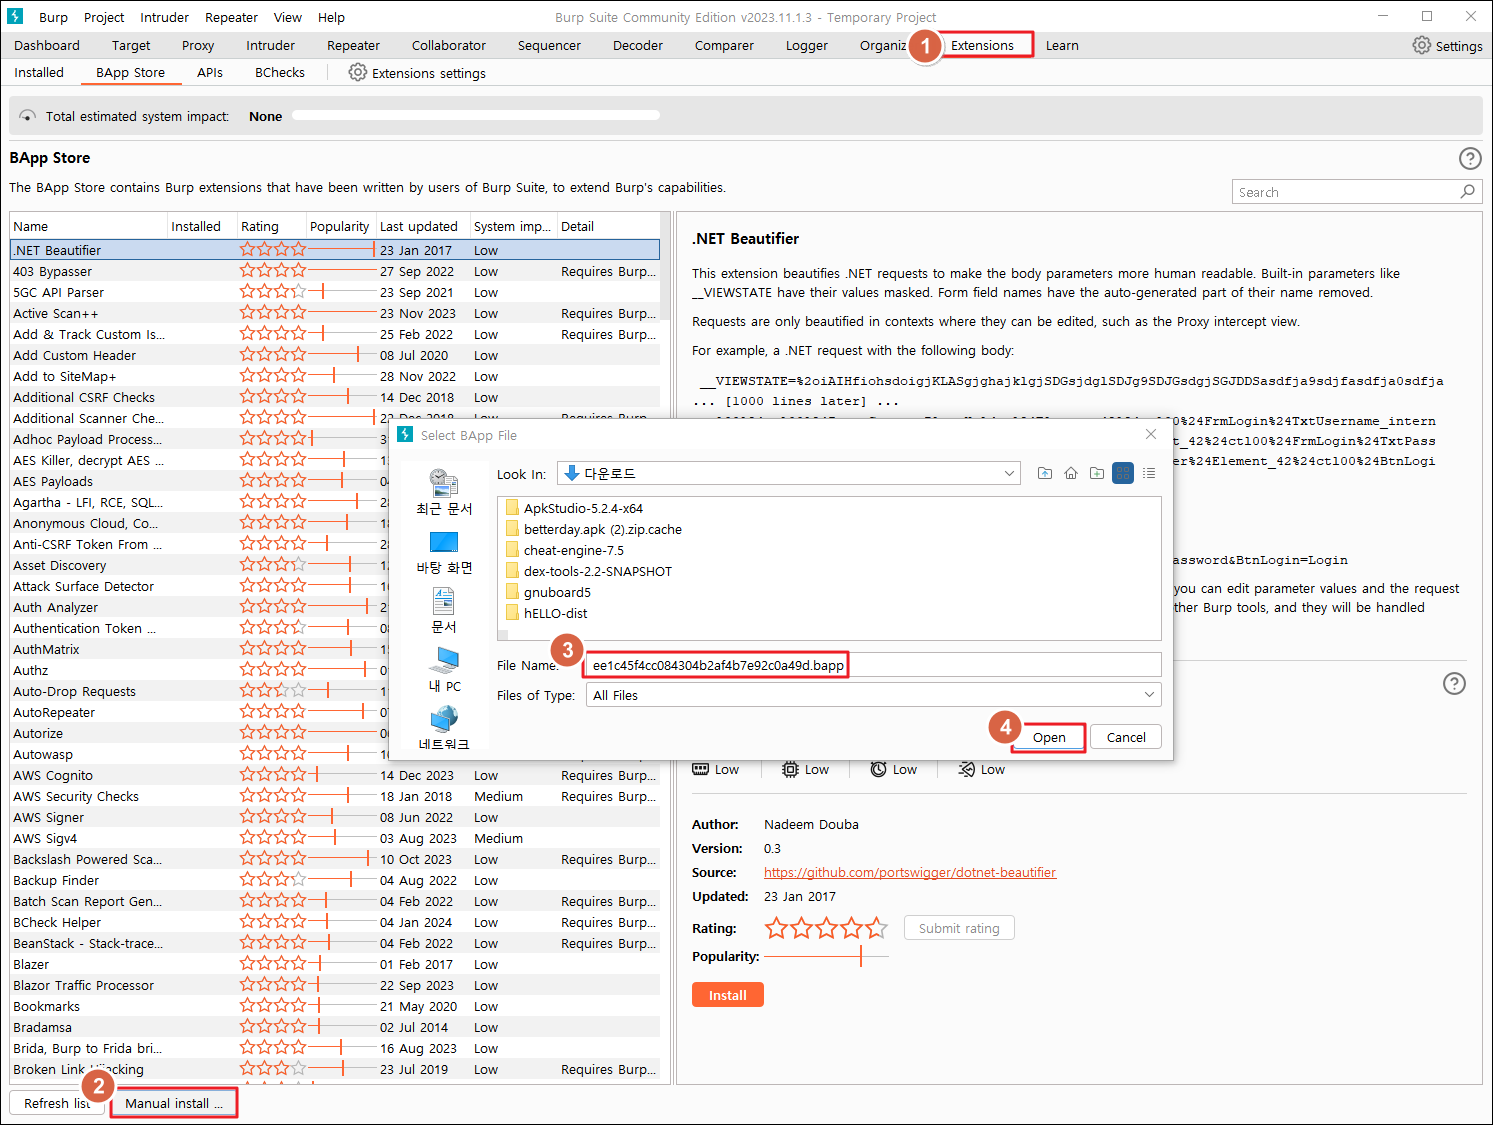Click the CPU impact Low icon
The image size is (1493, 1125).
pyautogui.click(x=790, y=769)
